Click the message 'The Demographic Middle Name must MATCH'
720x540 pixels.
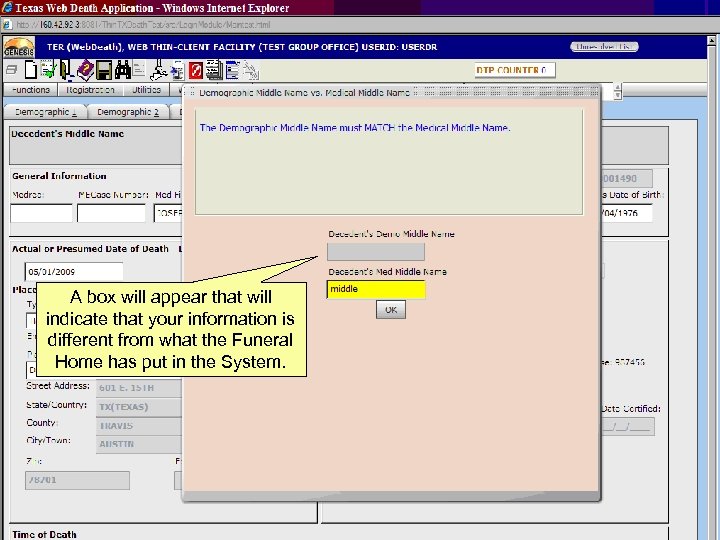355,128
